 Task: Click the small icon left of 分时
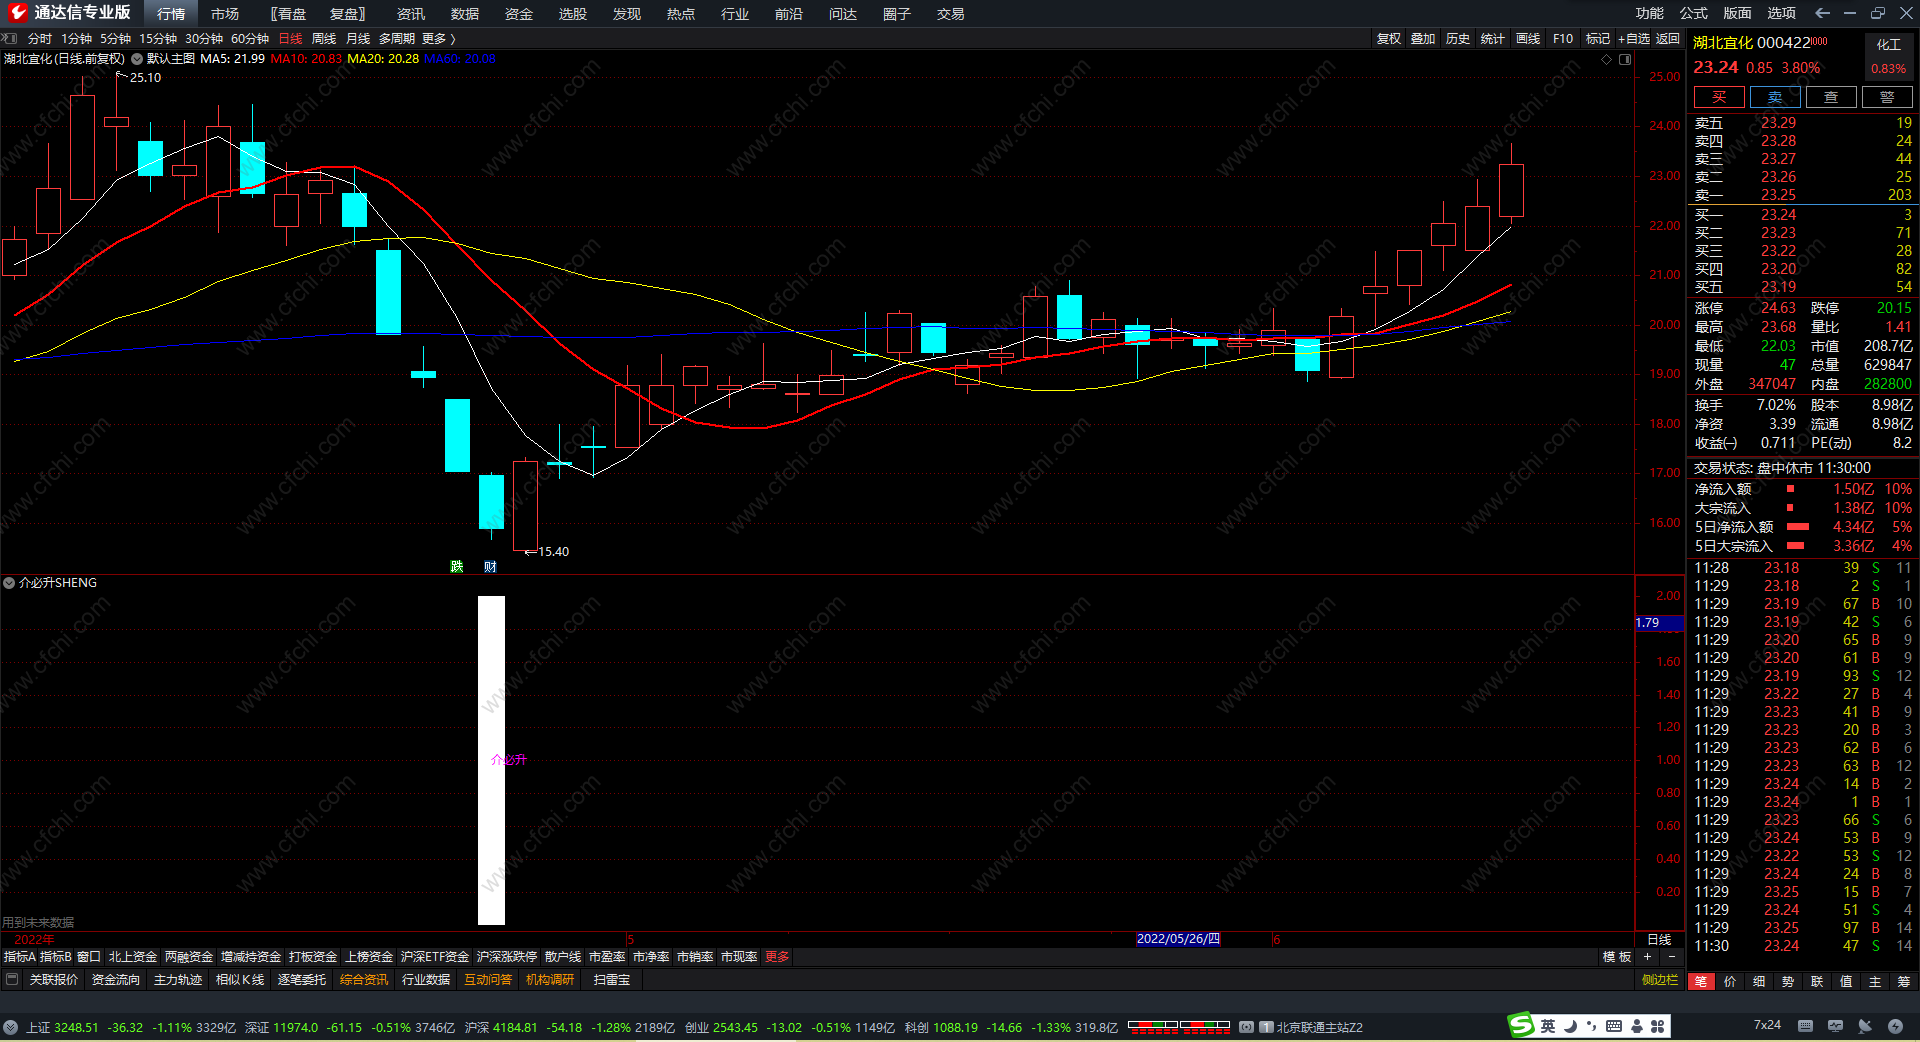point(10,38)
